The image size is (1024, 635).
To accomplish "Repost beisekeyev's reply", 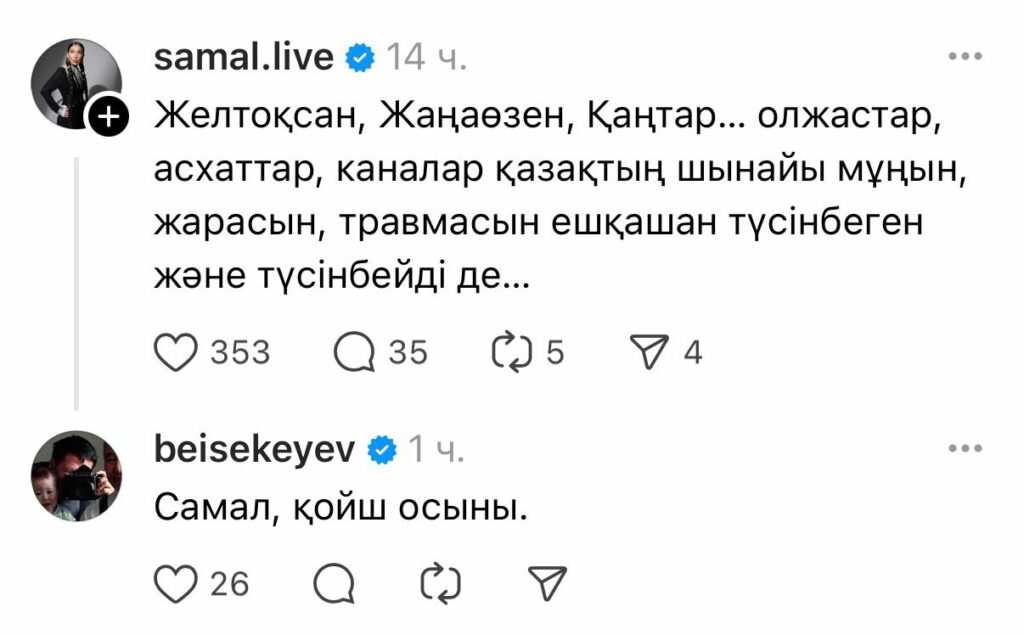I will pos(441,582).
